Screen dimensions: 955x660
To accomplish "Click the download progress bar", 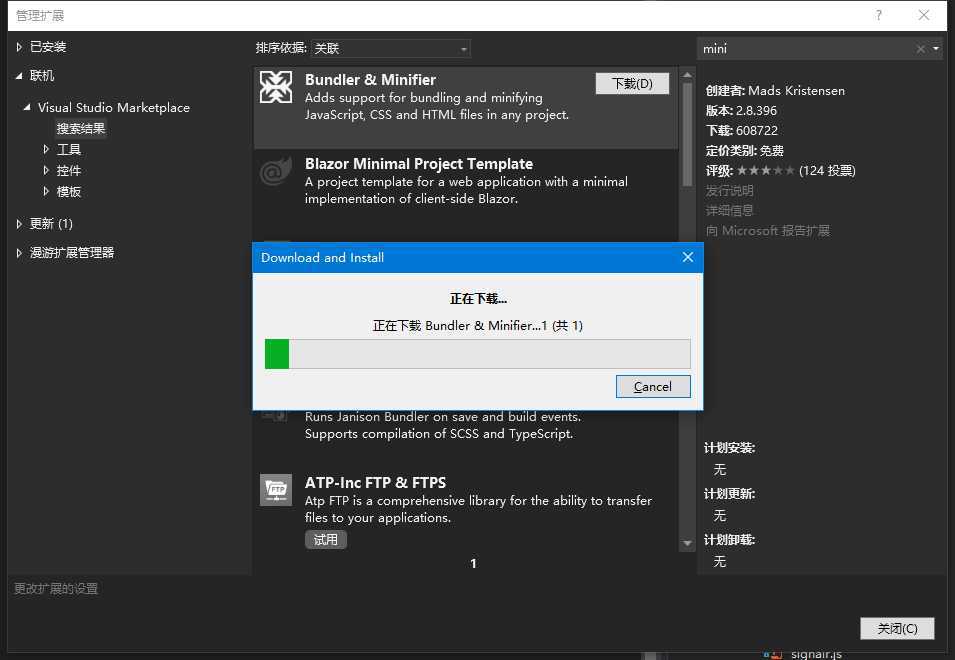I will pos(478,354).
